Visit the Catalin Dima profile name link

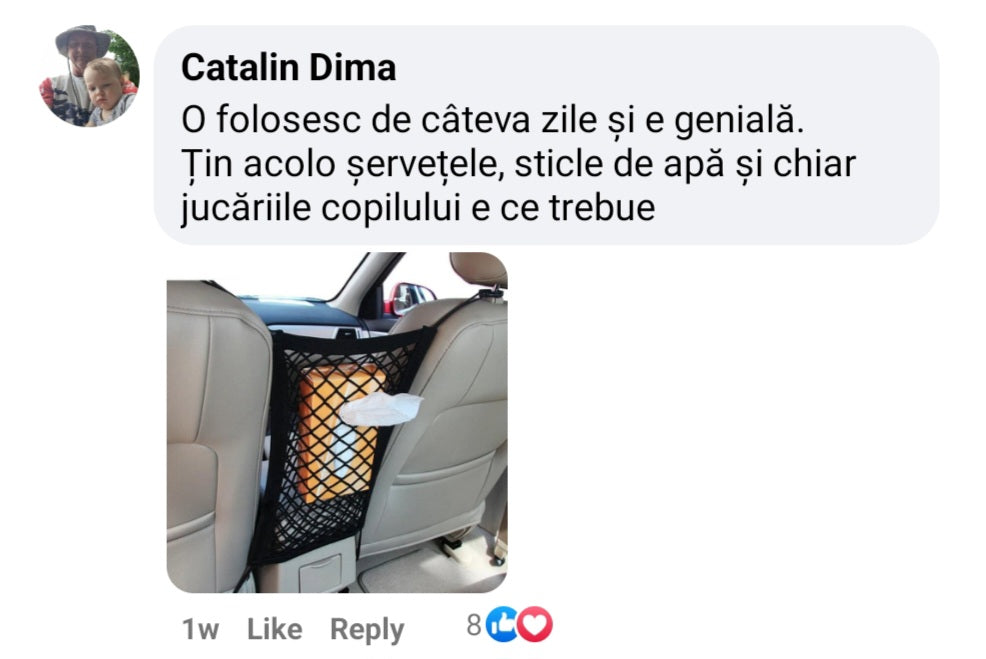(x=289, y=68)
